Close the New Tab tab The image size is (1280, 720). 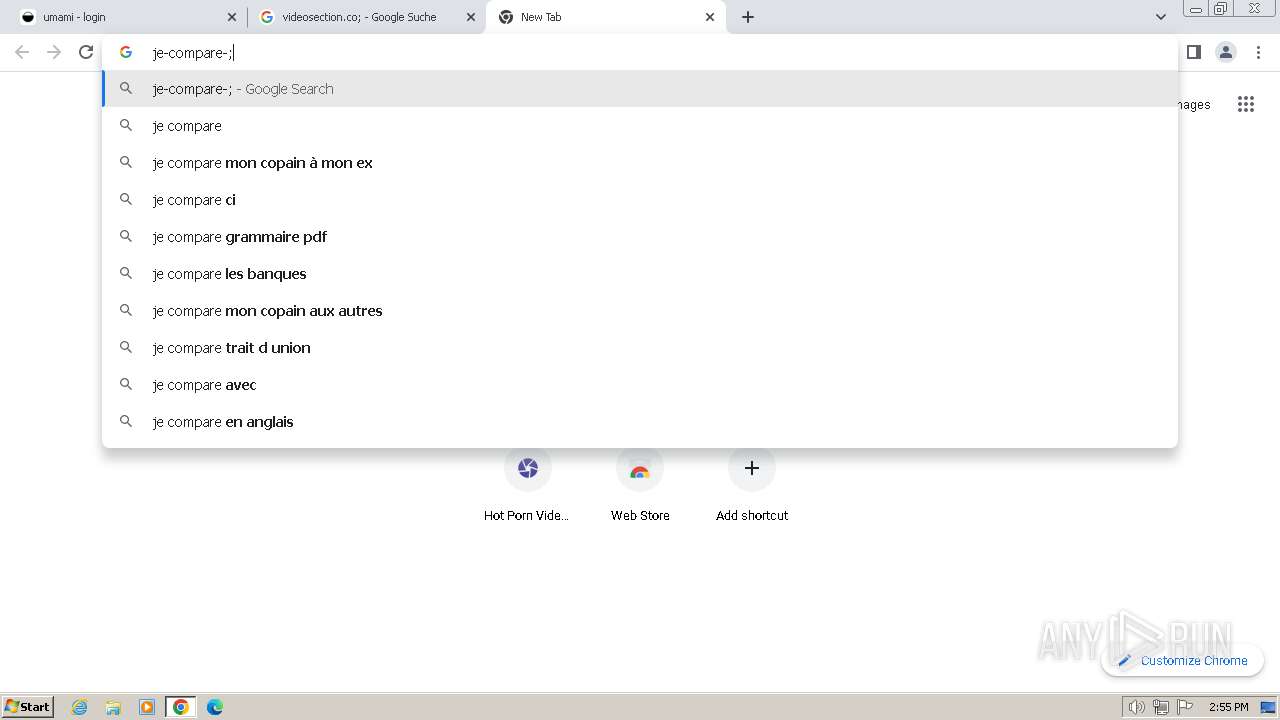coord(710,17)
